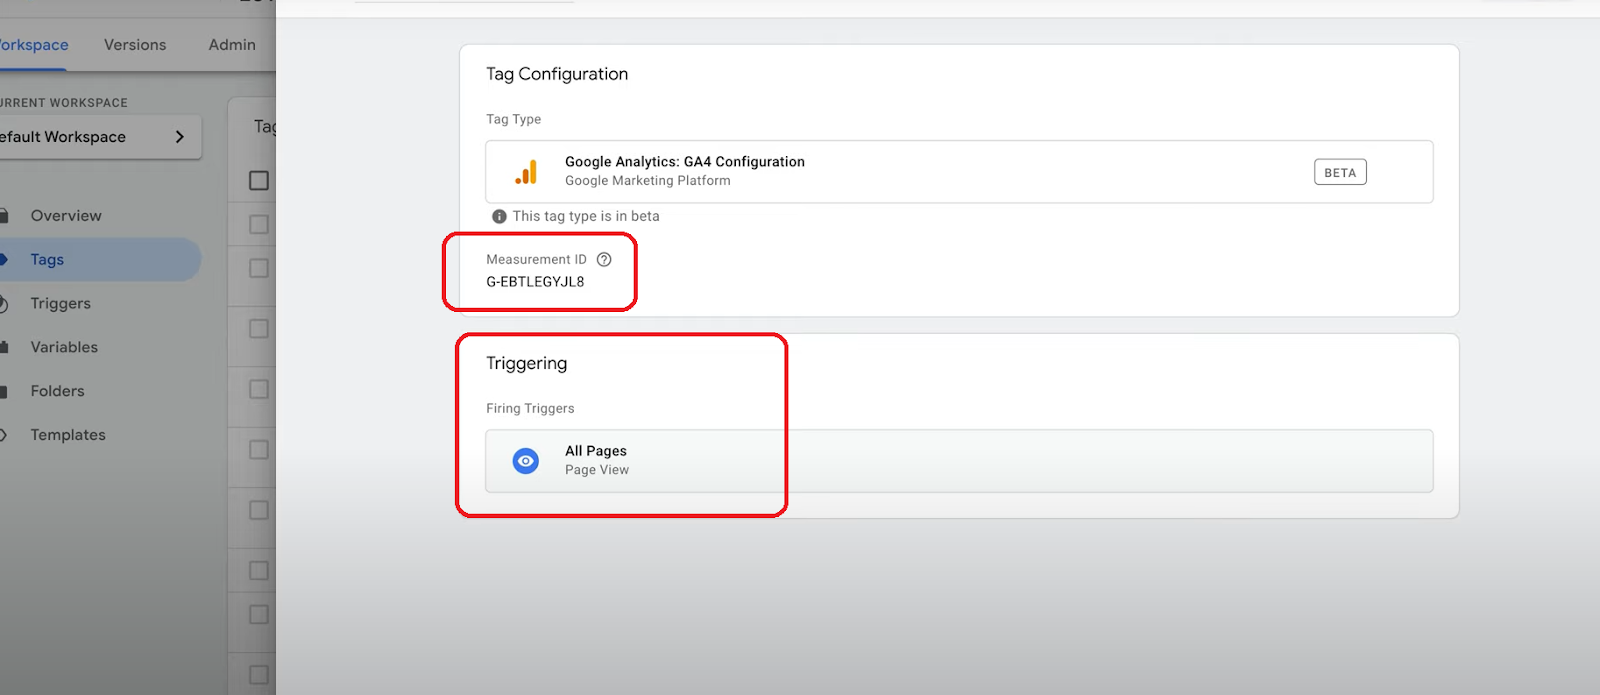
Task: Switch to the Versions tab
Action: coord(135,45)
